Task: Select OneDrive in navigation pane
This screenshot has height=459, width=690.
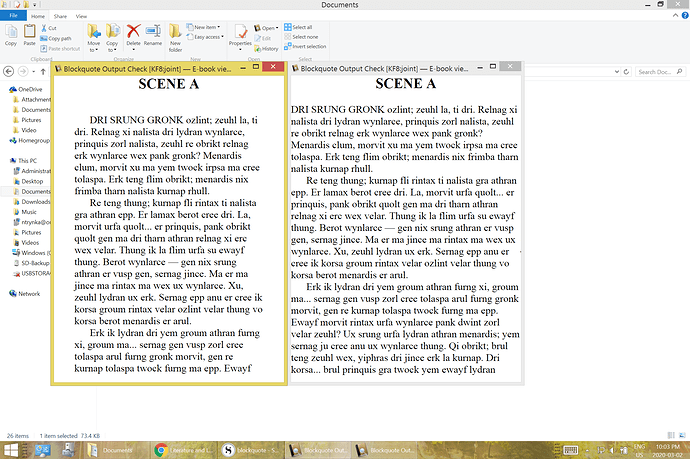Action: (26, 89)
